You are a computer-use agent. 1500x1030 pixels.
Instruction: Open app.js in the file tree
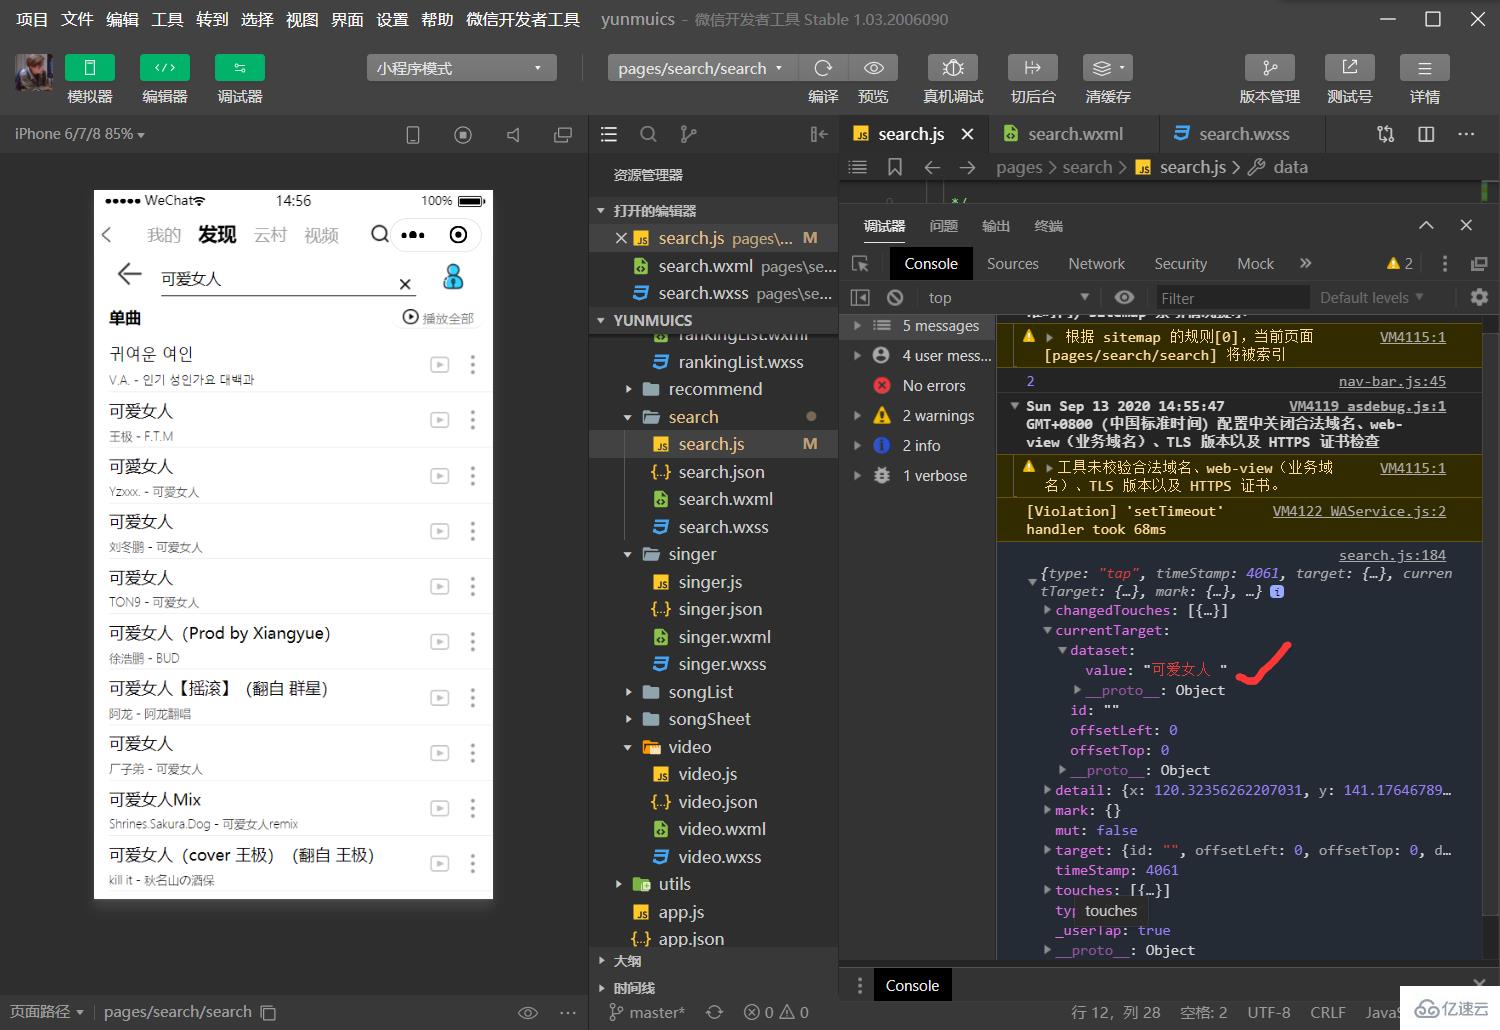click(x=680, y=912)
